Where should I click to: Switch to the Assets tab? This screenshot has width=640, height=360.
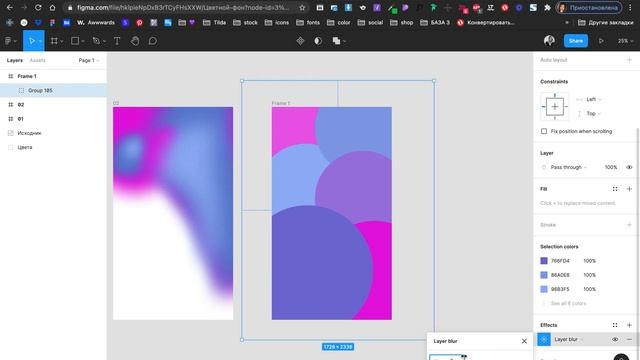point(38,60)
